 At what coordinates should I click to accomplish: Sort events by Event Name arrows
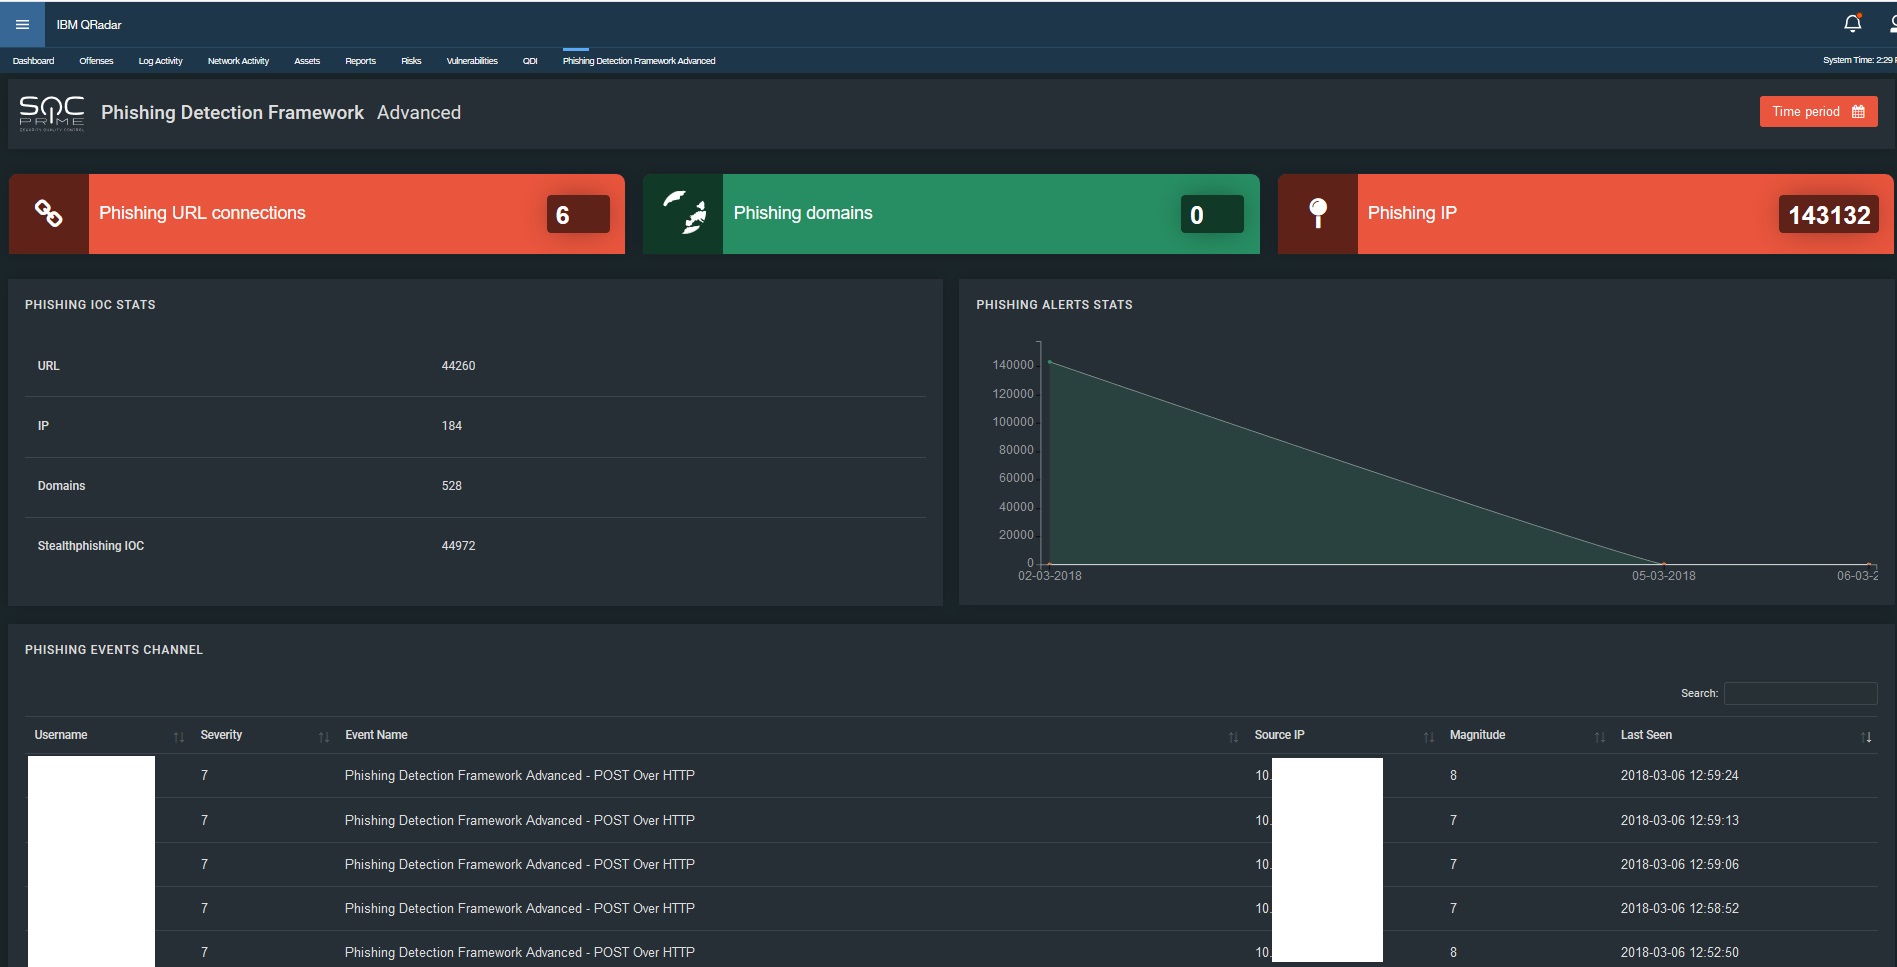(1233, 737)
